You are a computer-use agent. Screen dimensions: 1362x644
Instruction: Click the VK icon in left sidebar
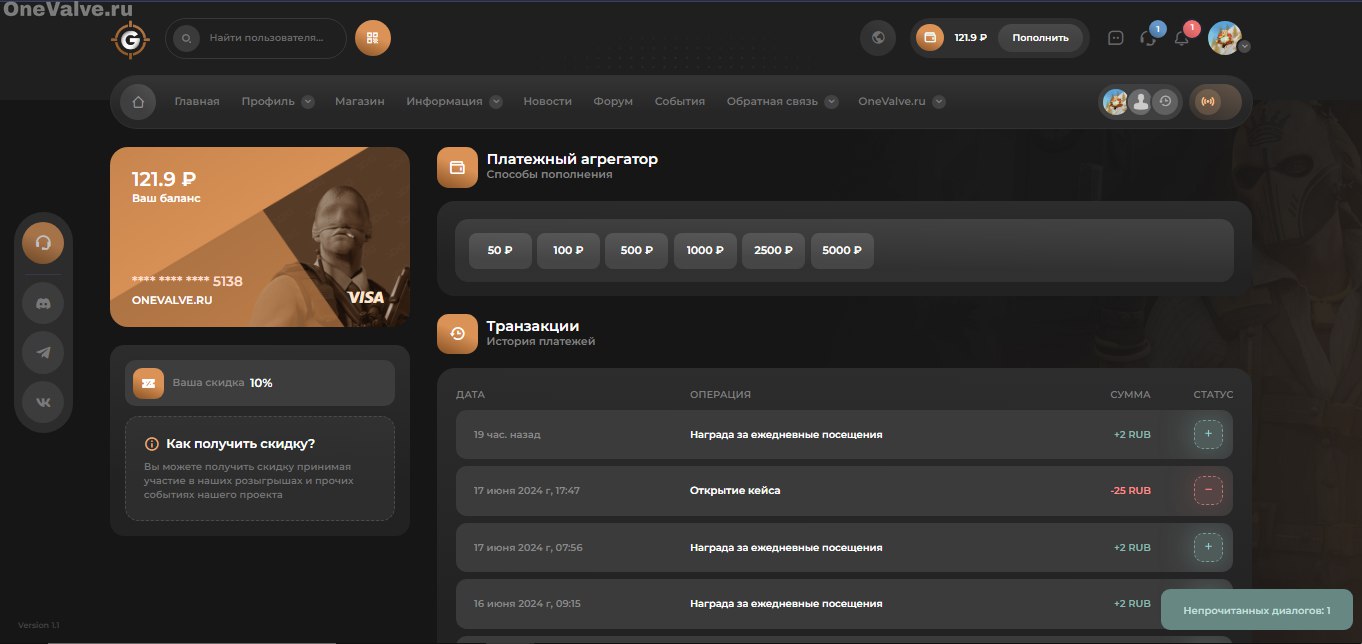43,402
